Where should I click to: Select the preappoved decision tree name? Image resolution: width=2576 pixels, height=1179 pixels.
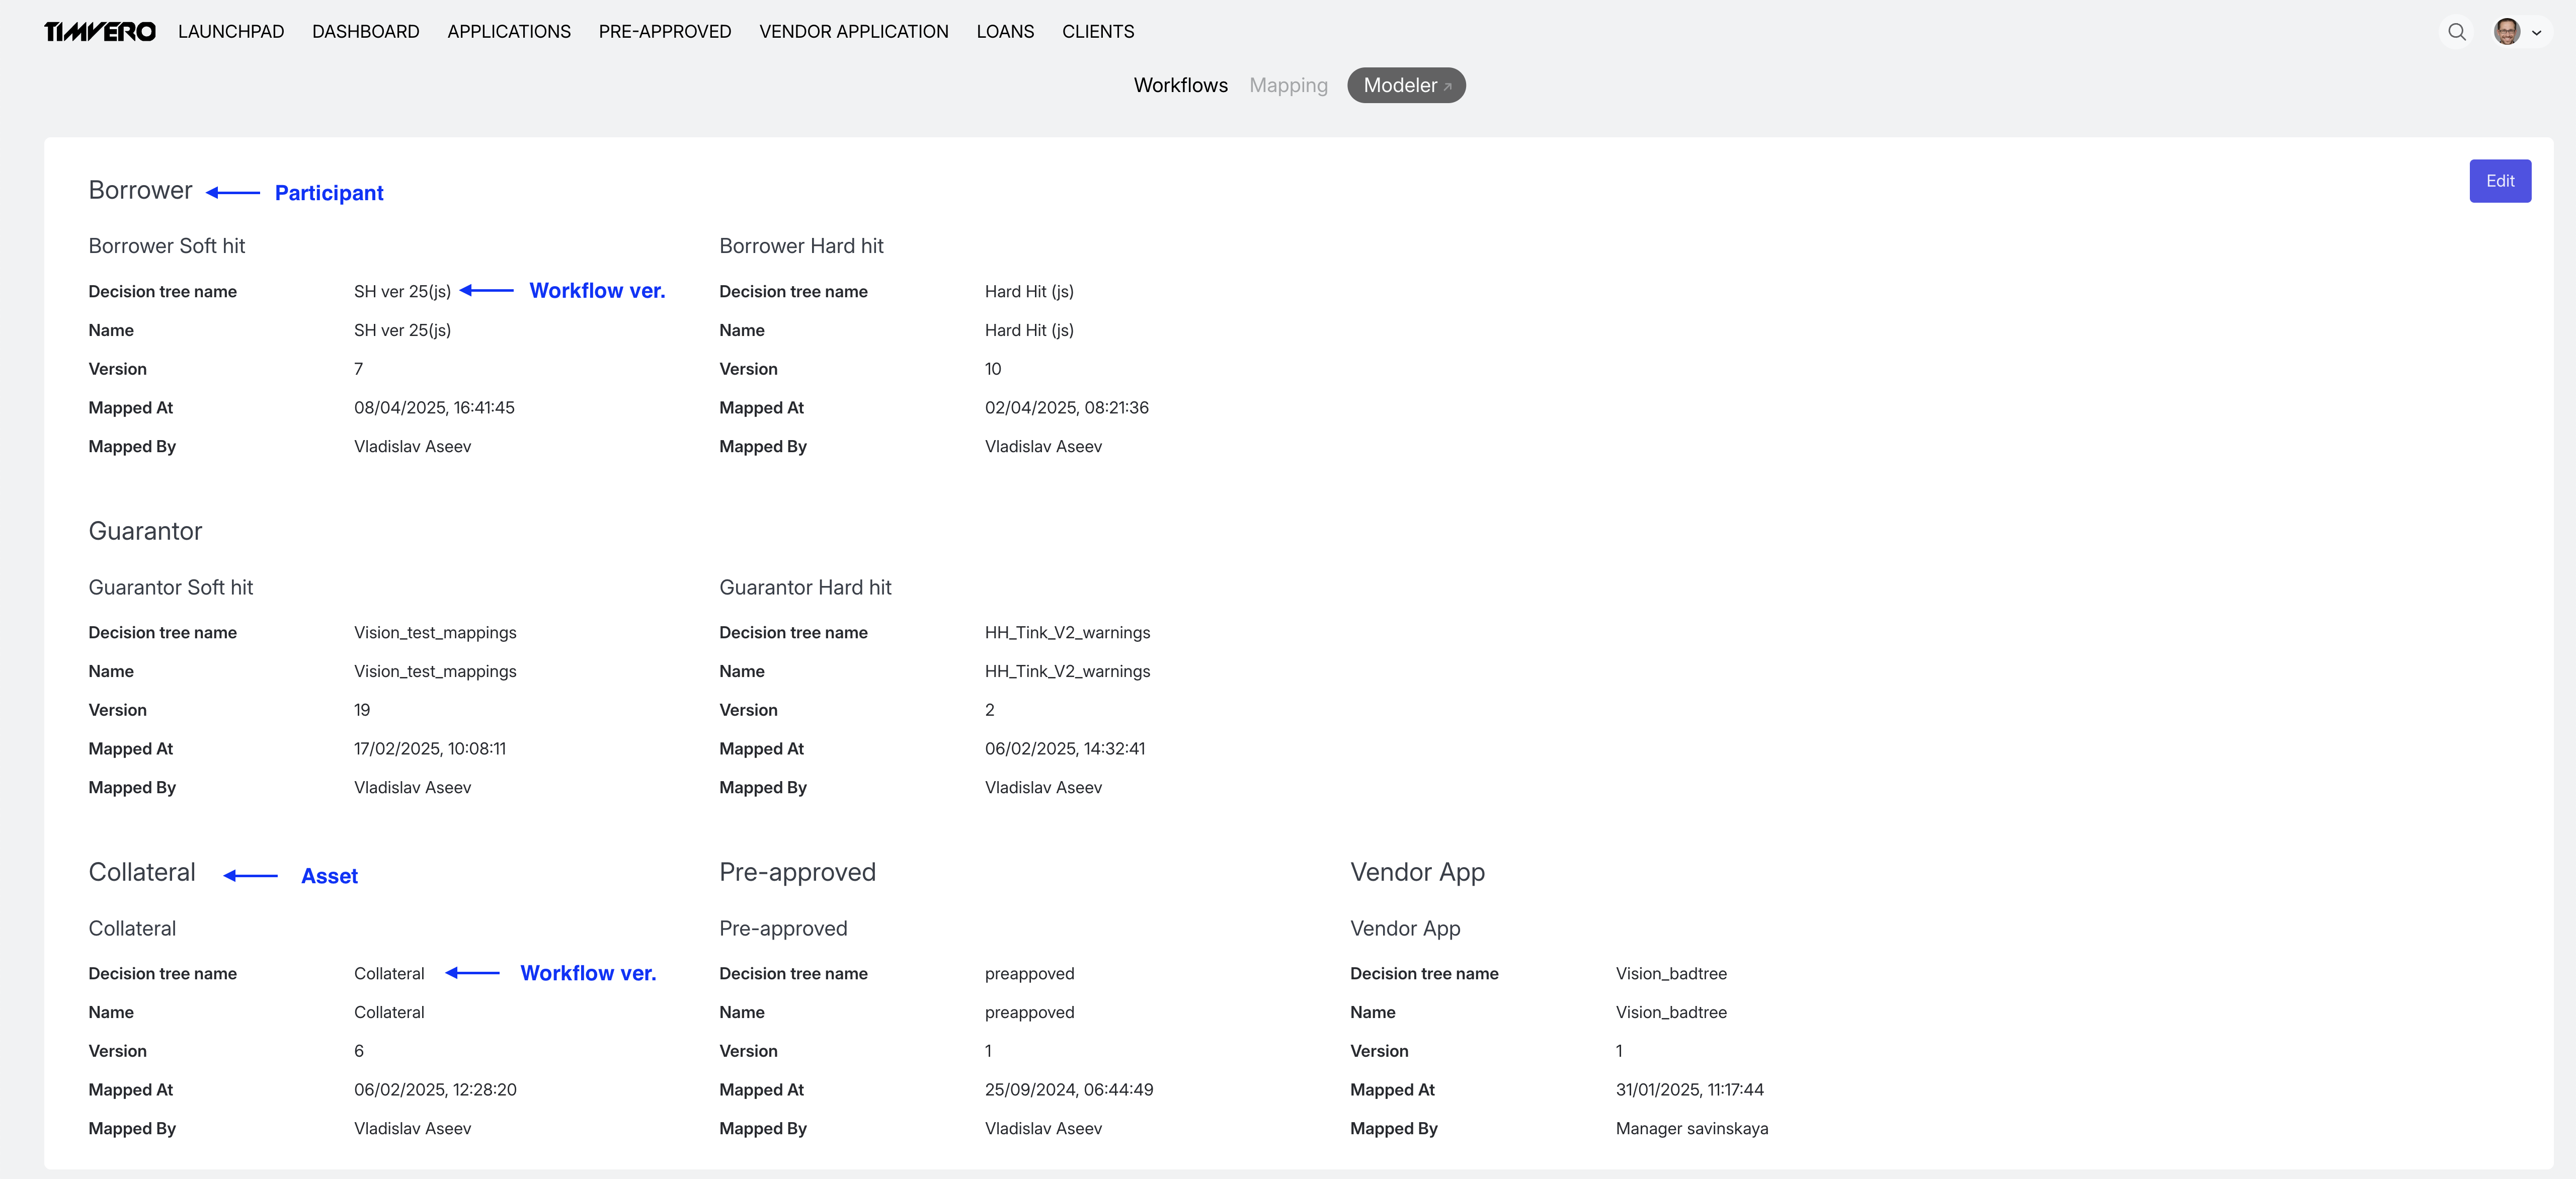pos(1029,973)
